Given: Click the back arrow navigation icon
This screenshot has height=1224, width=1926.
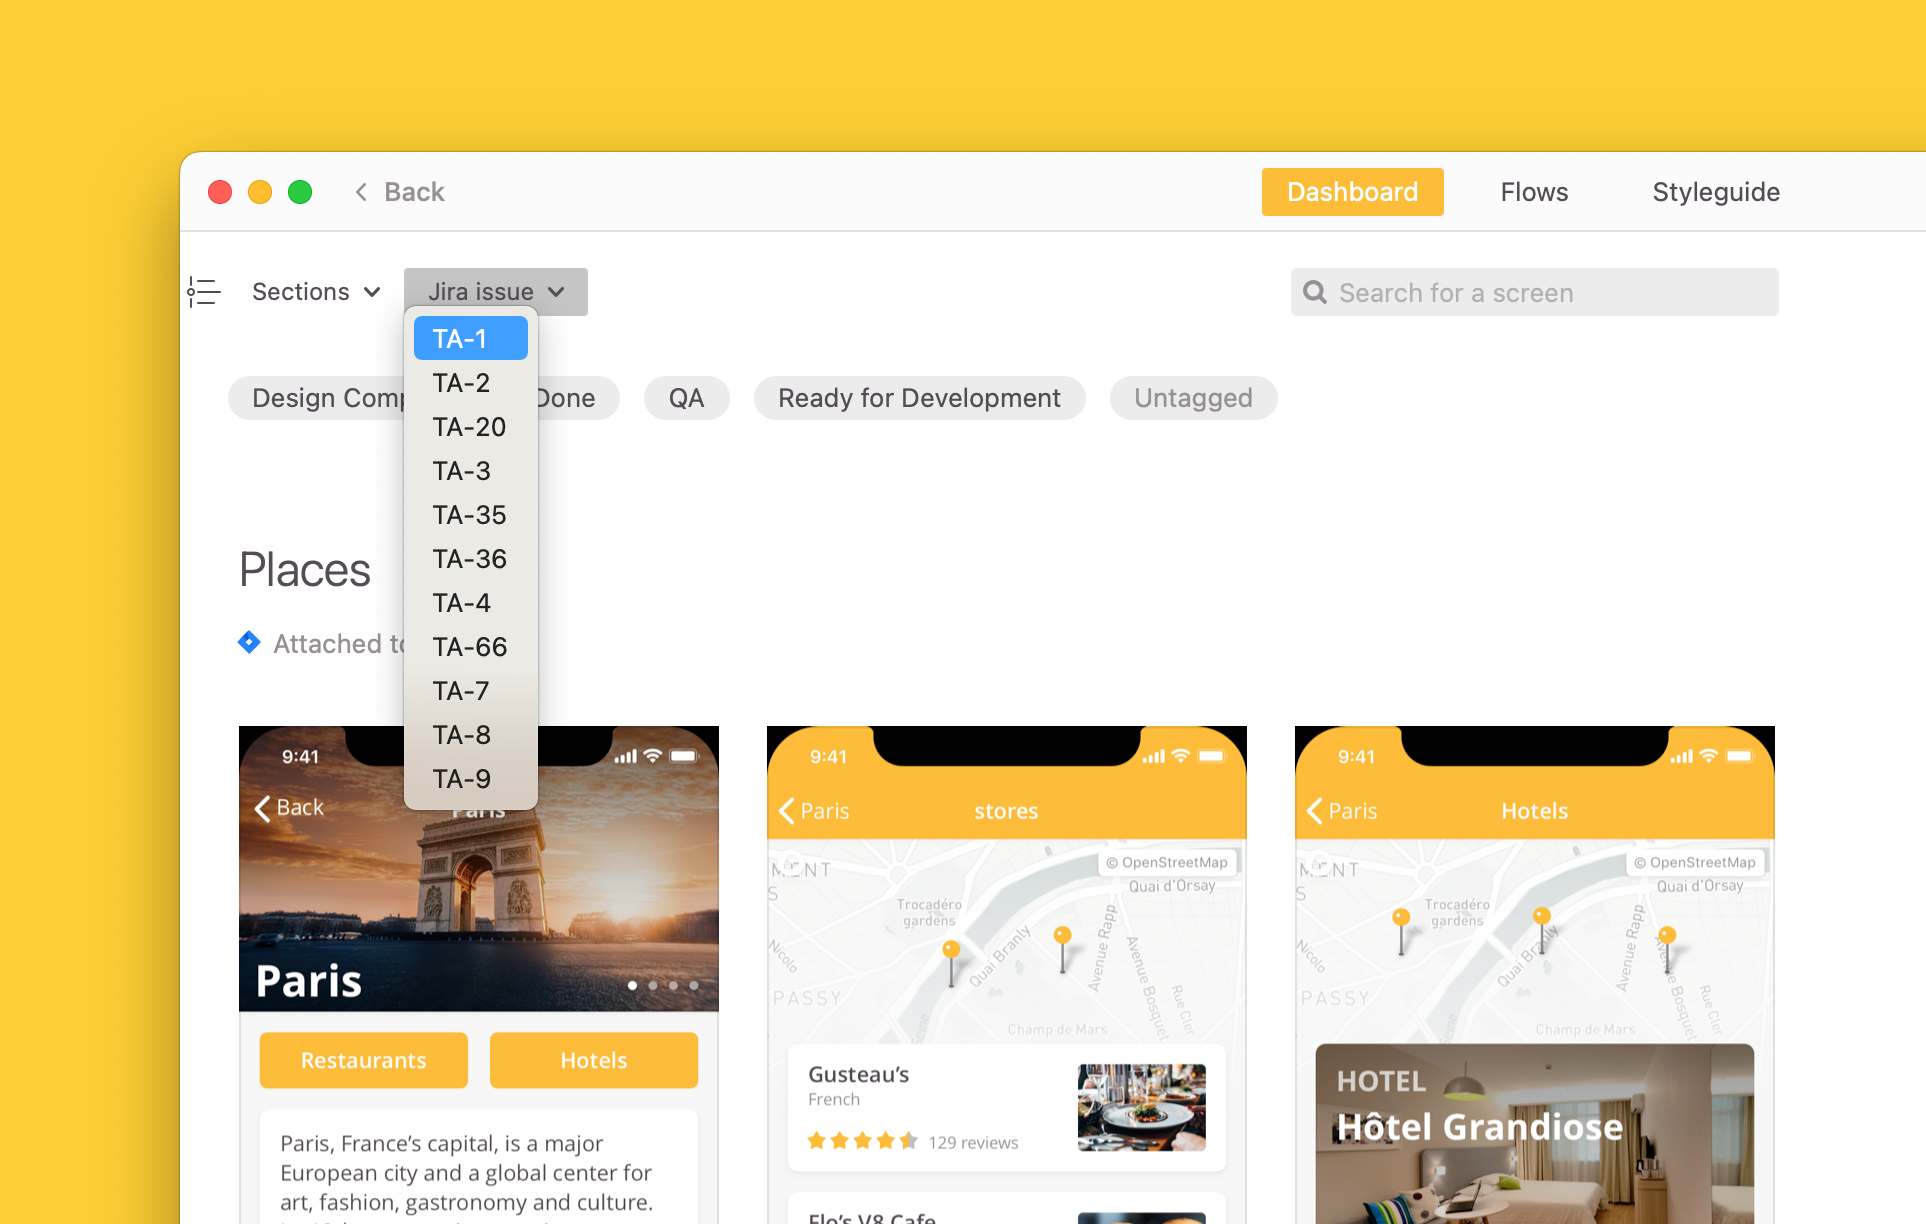Looking at the screenshot, I should [362, 191].
